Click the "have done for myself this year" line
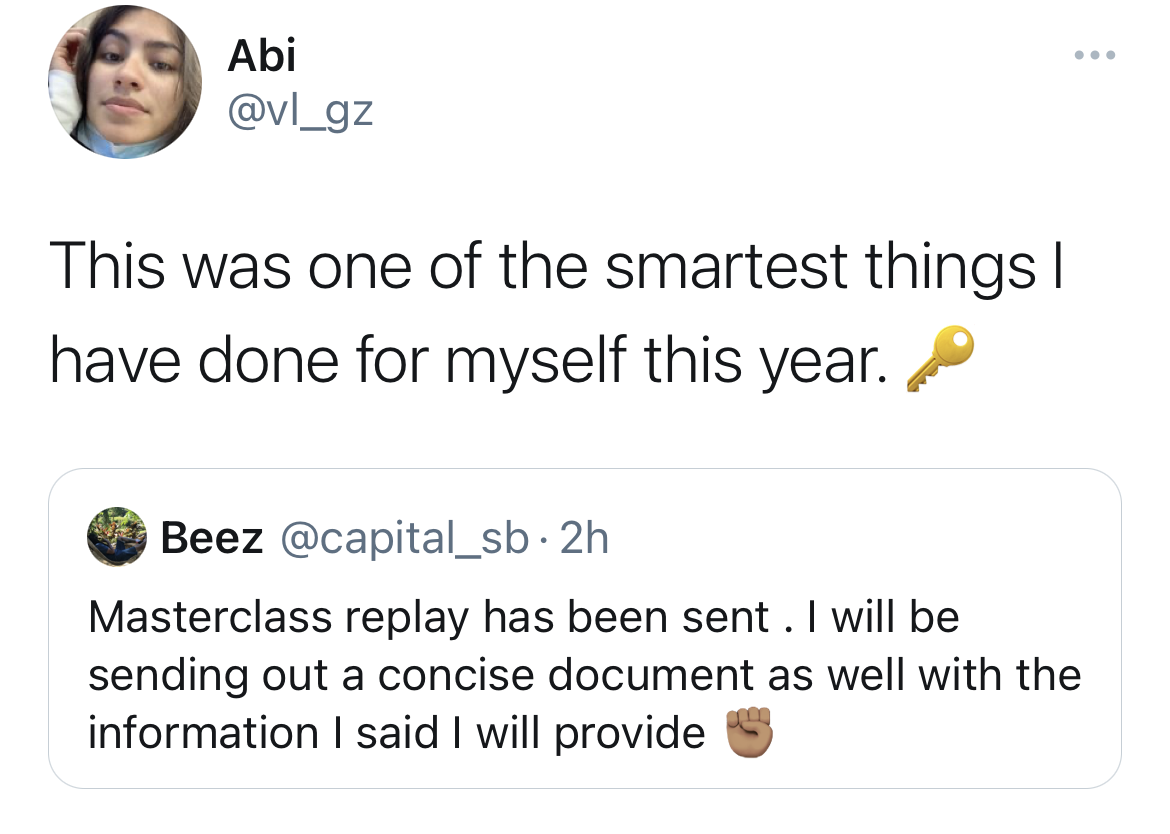The width and height of the screenshot is (1170, 834). click(x=468, y=360)
